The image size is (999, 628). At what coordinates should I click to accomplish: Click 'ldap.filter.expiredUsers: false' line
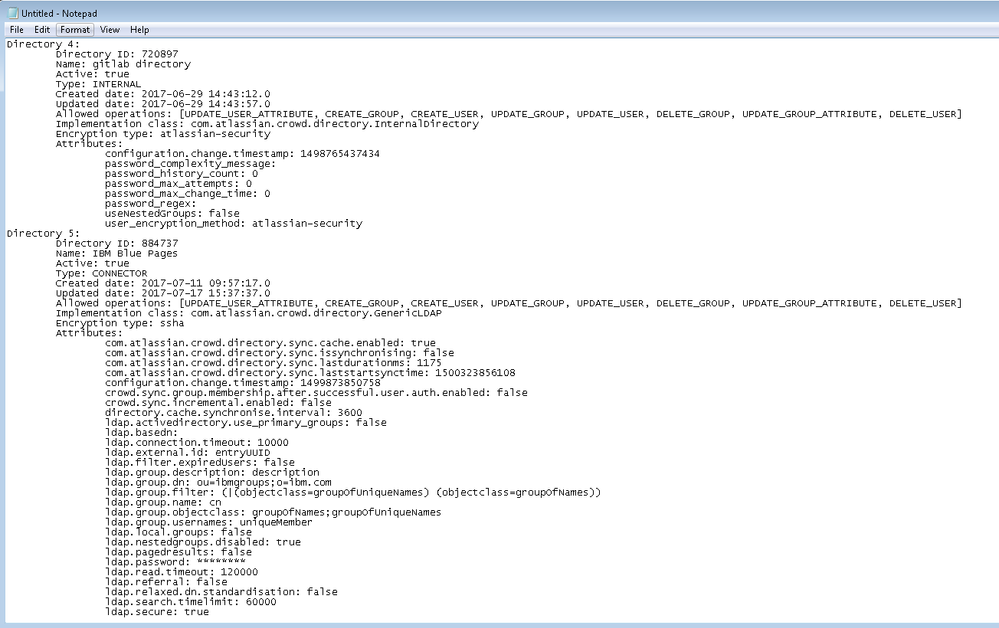tap(199, 462)
